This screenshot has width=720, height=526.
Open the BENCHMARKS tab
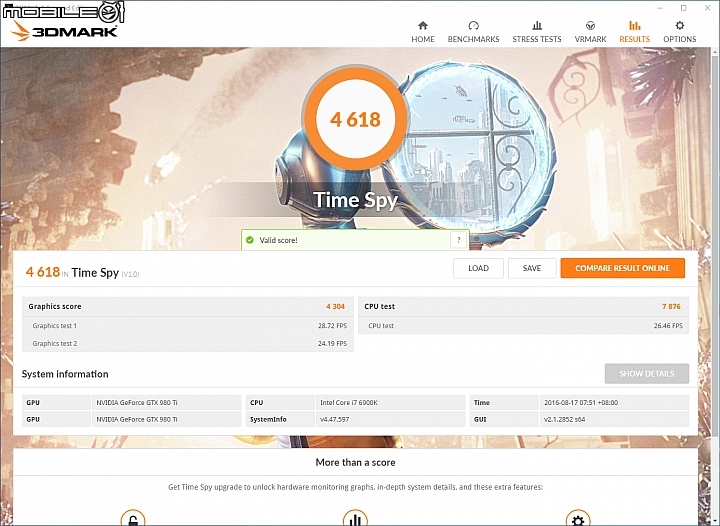coord(473,32)
